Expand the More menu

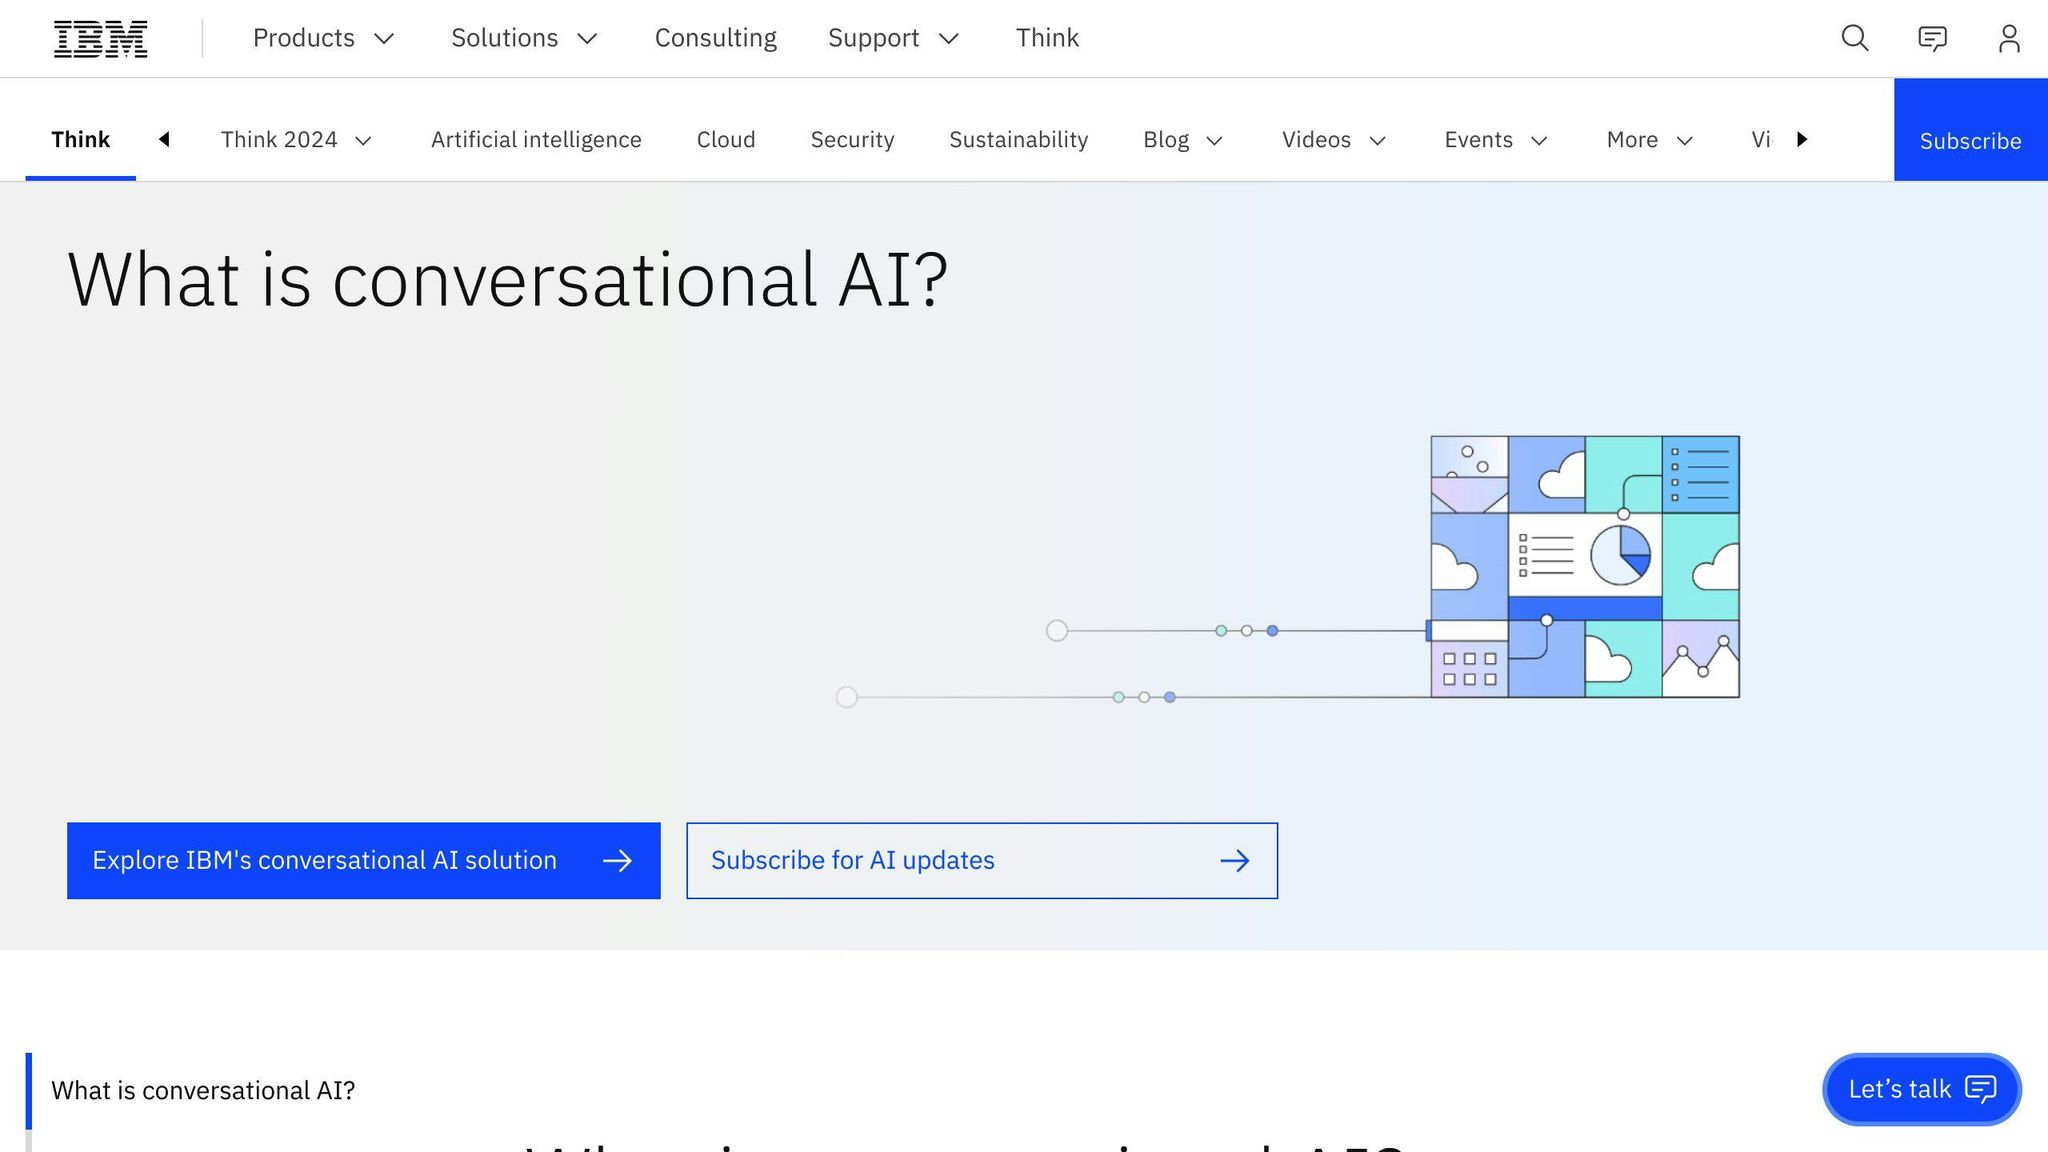[1648, 139]
